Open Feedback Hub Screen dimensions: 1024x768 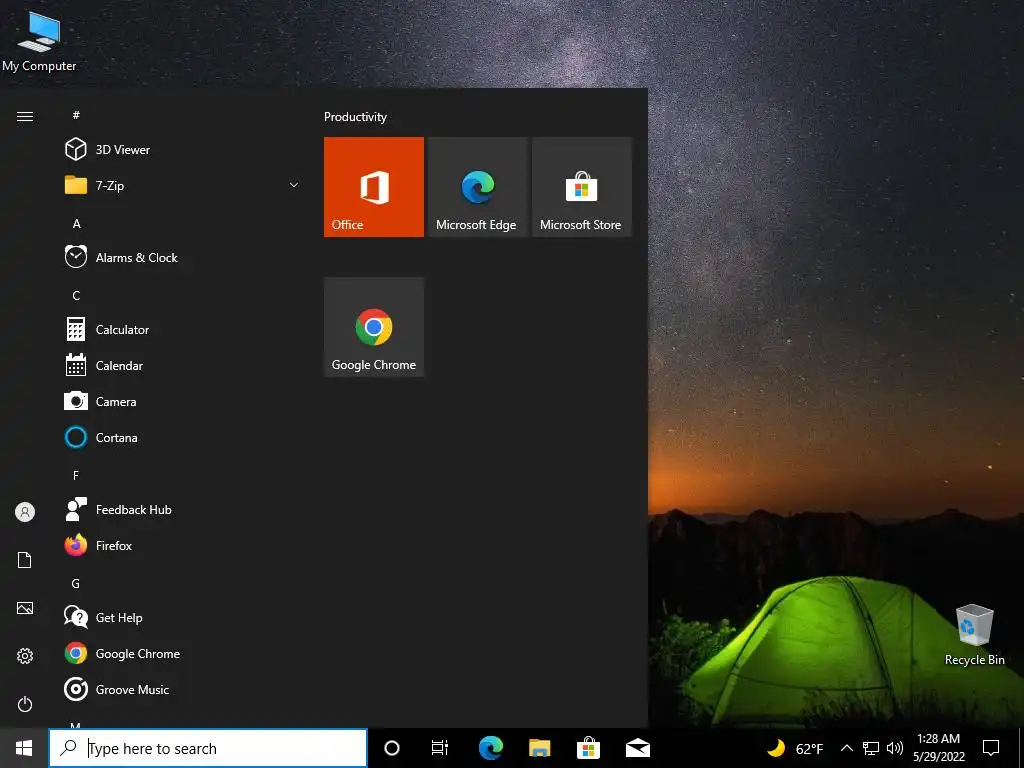tap(183, 509)
